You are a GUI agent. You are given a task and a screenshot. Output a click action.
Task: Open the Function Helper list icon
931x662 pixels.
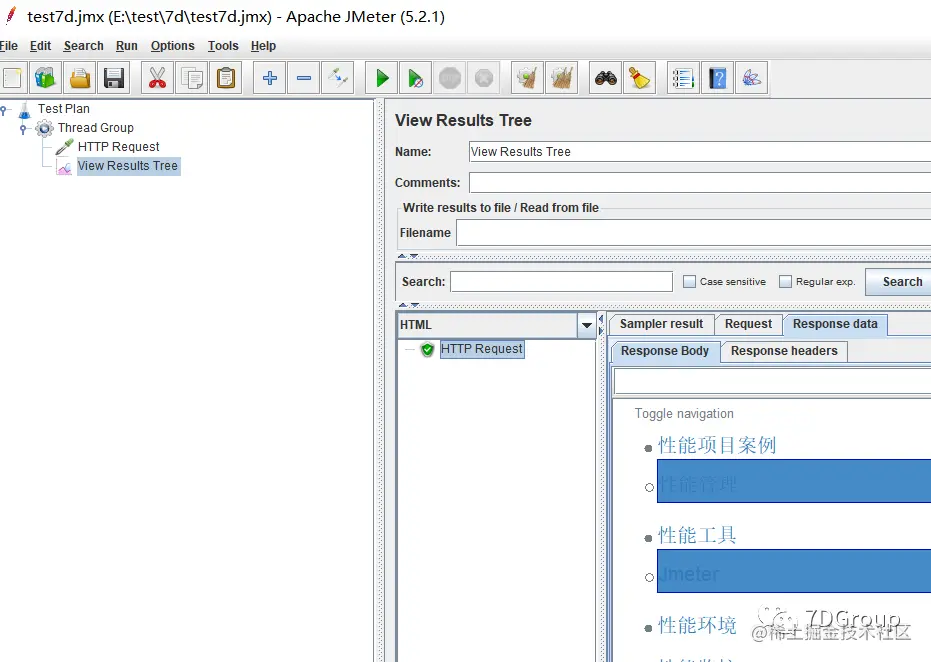(683, 78)
